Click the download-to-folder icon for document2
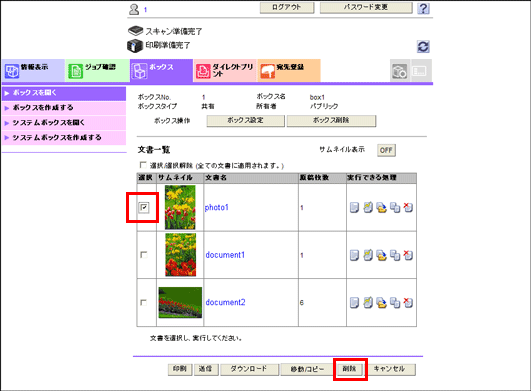 click(x=382, y=302)
